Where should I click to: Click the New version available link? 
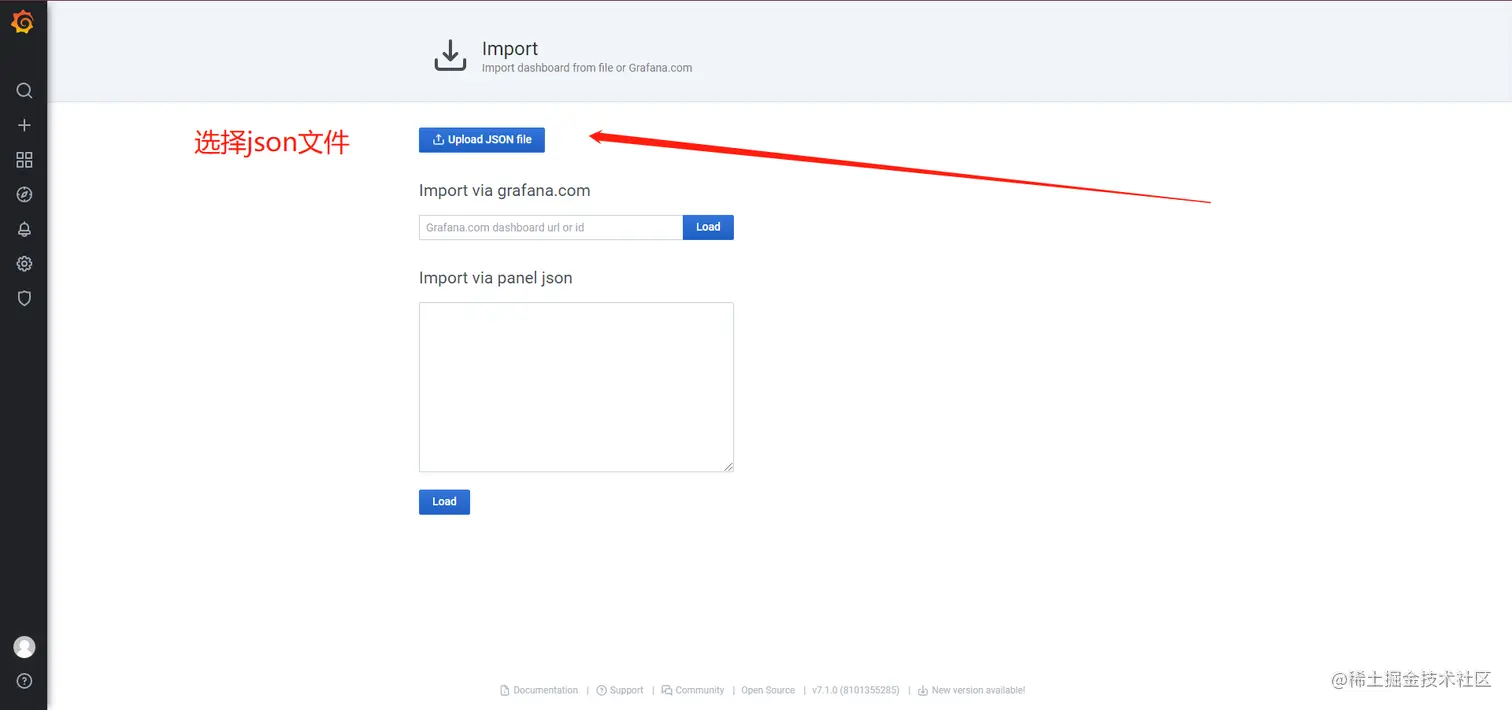tap(971, 690)
